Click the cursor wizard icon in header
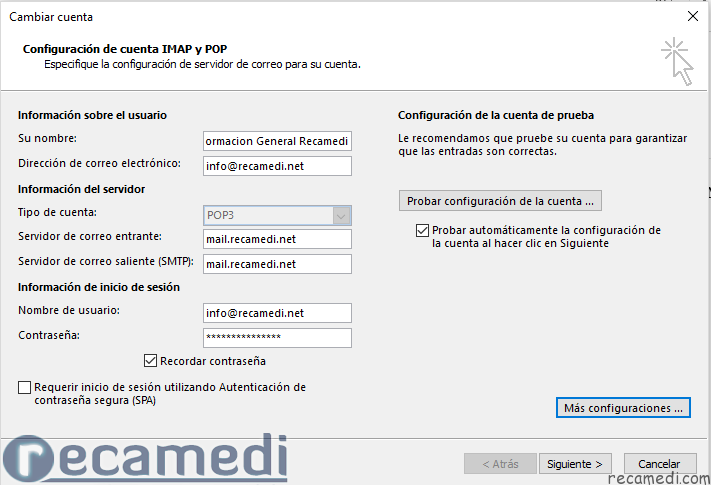 (677, 61)
